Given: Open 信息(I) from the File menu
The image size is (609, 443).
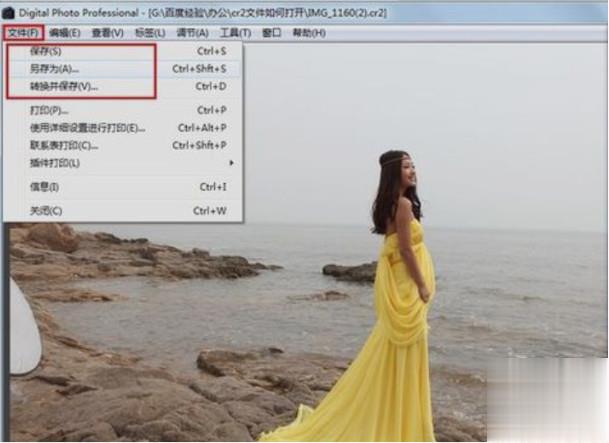Looking at the screenshot, I should pos(123,187).
